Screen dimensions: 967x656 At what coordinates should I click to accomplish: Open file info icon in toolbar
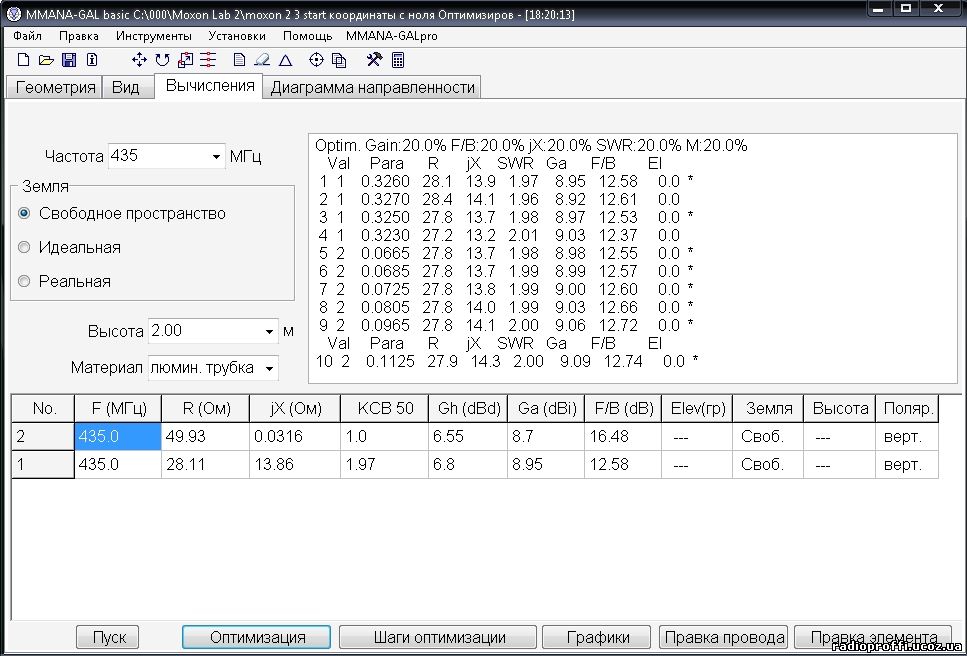click(x=92, y=60)
